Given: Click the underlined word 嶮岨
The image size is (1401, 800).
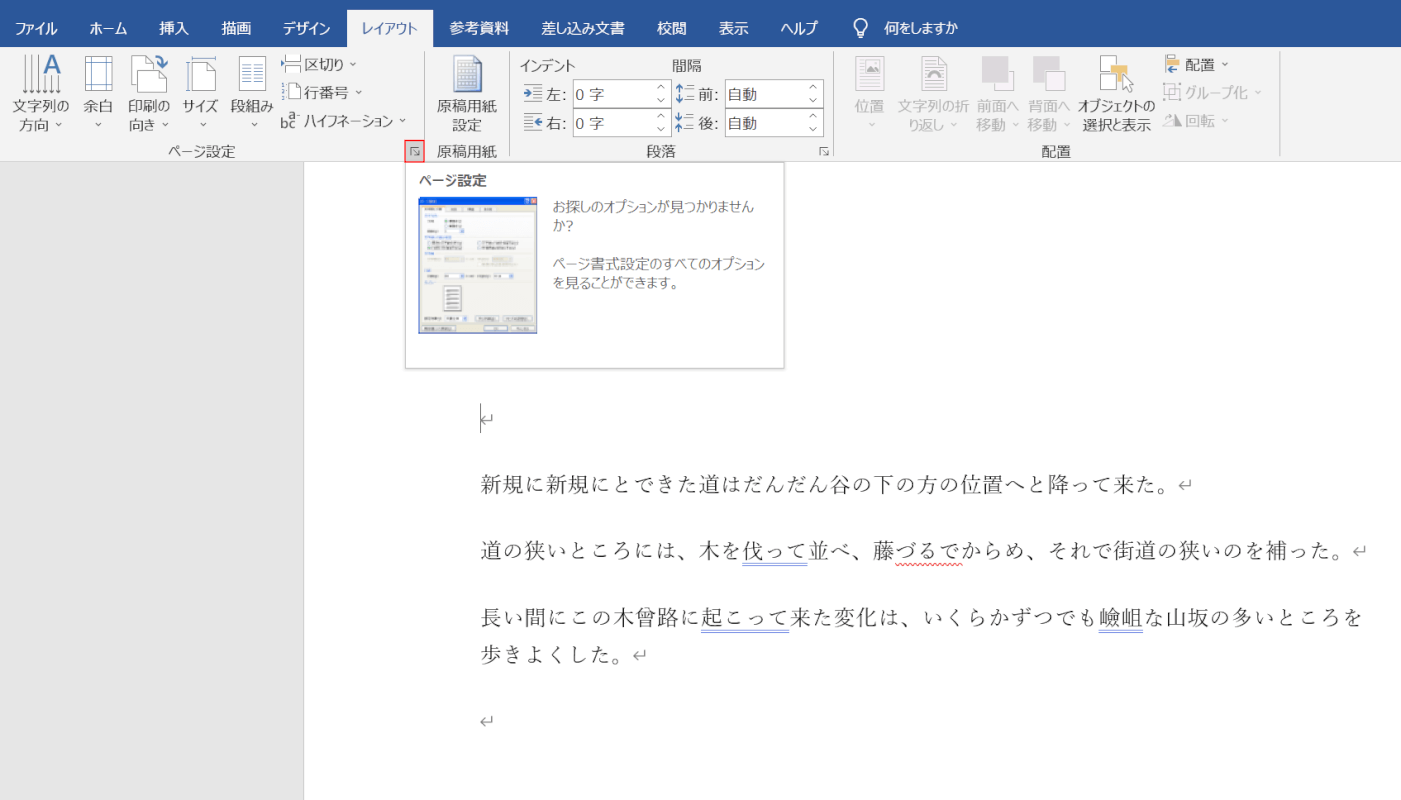Looking at the screenshot, I should [1120, 617].
